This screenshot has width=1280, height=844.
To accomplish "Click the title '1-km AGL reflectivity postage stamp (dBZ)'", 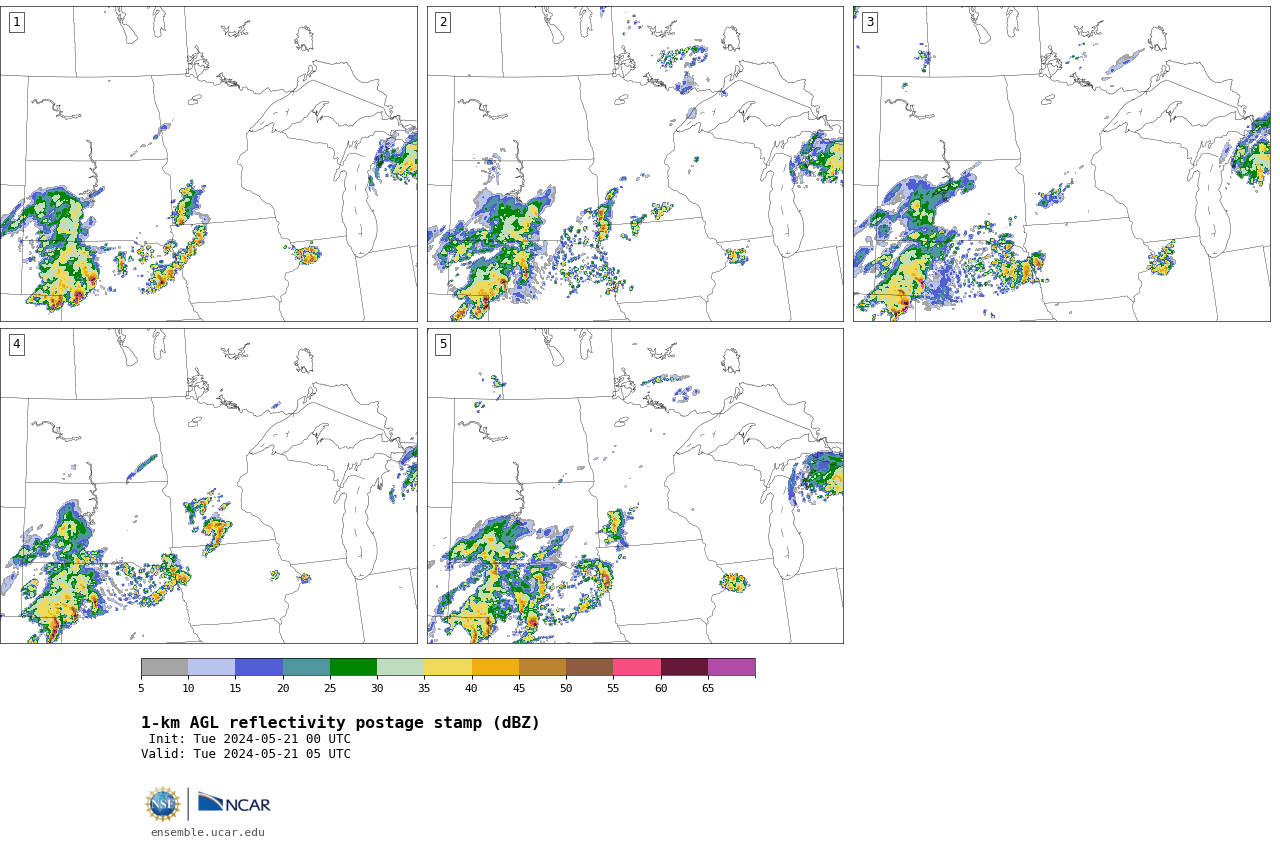I will pos(340,723).
